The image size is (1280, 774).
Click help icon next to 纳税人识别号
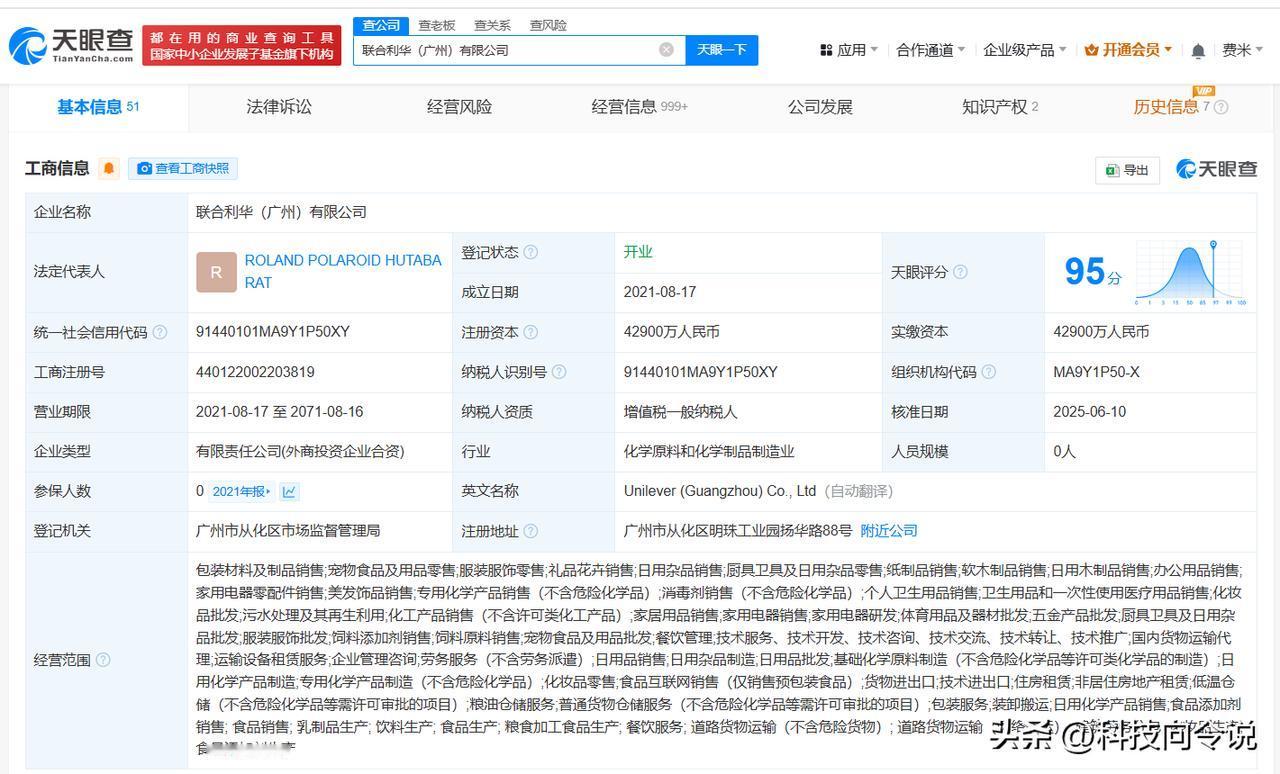(x=559, y=372)
